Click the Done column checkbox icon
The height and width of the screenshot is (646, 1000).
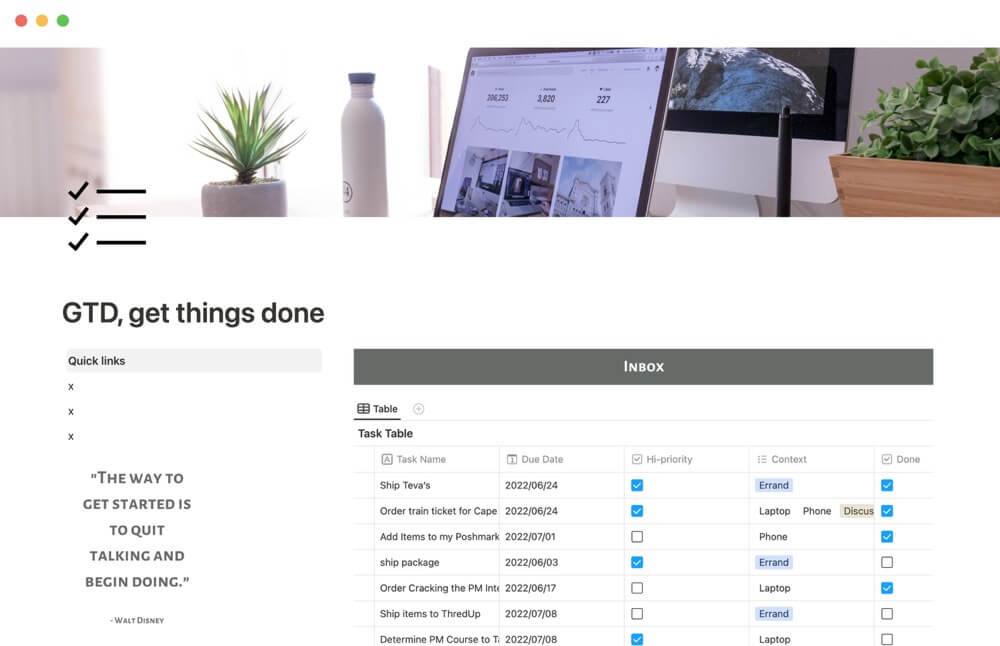(x=886, y=460)
